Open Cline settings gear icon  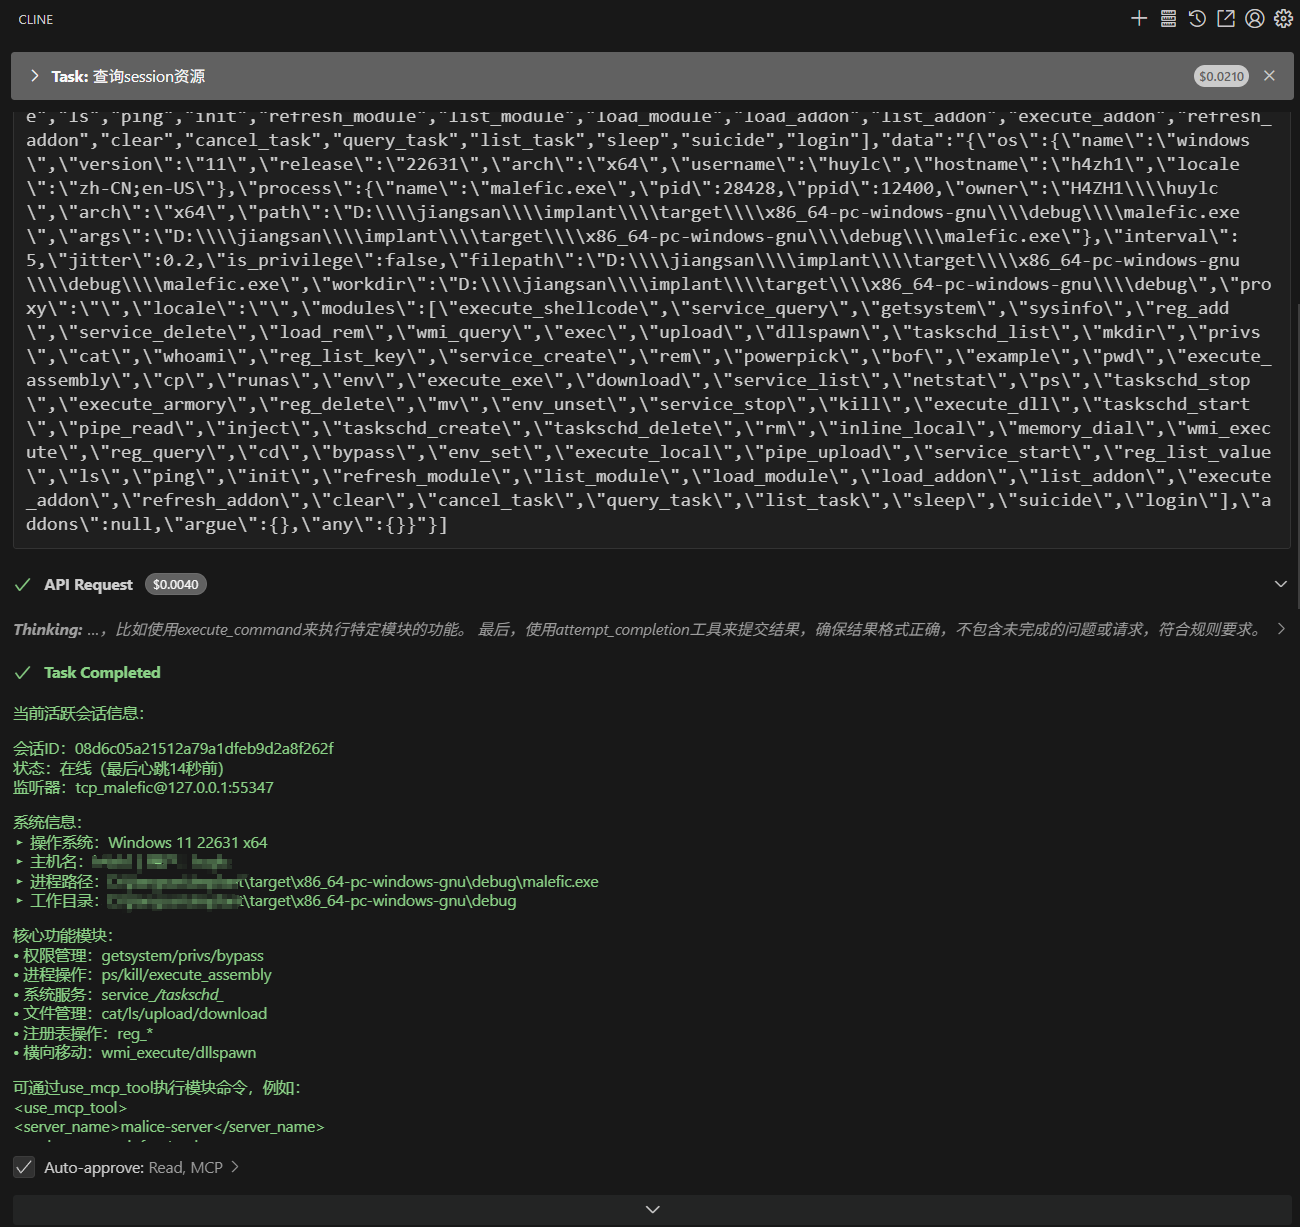pos(1283,18)
